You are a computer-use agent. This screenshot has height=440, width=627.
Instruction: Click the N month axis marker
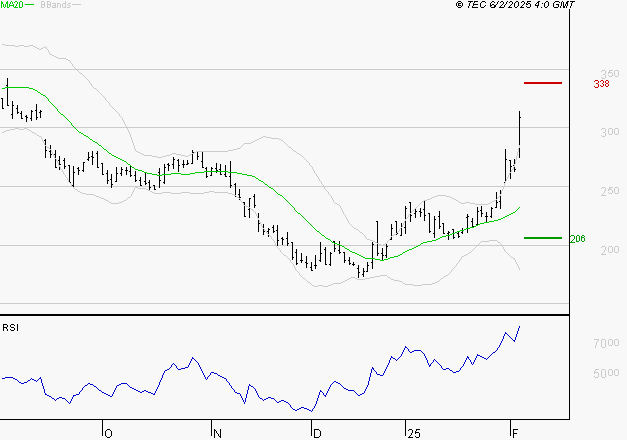[217, 434]
